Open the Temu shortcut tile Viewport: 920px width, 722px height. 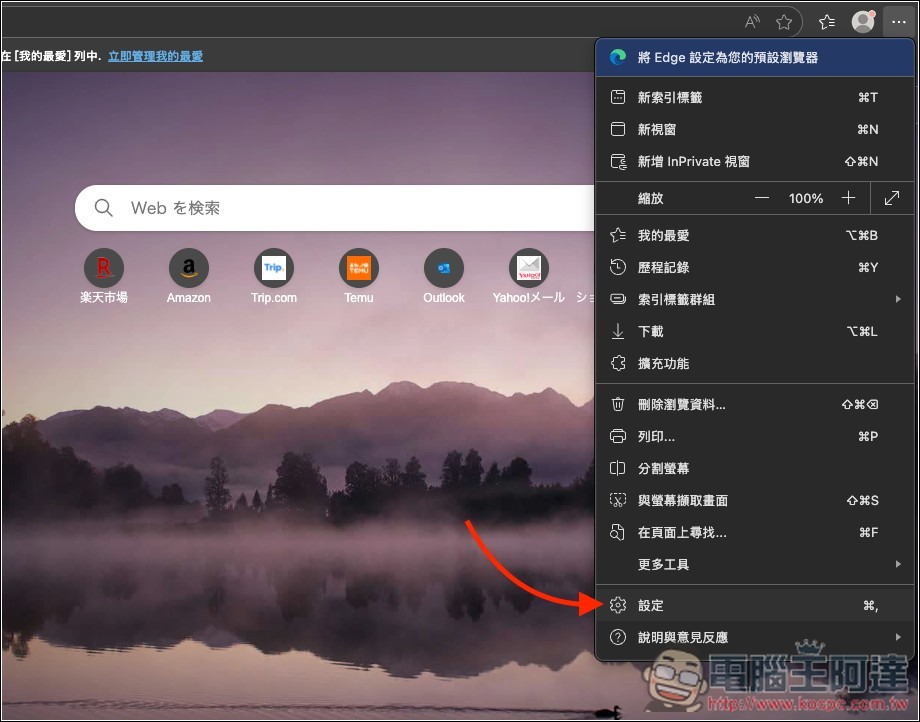(x=358, y=276)
